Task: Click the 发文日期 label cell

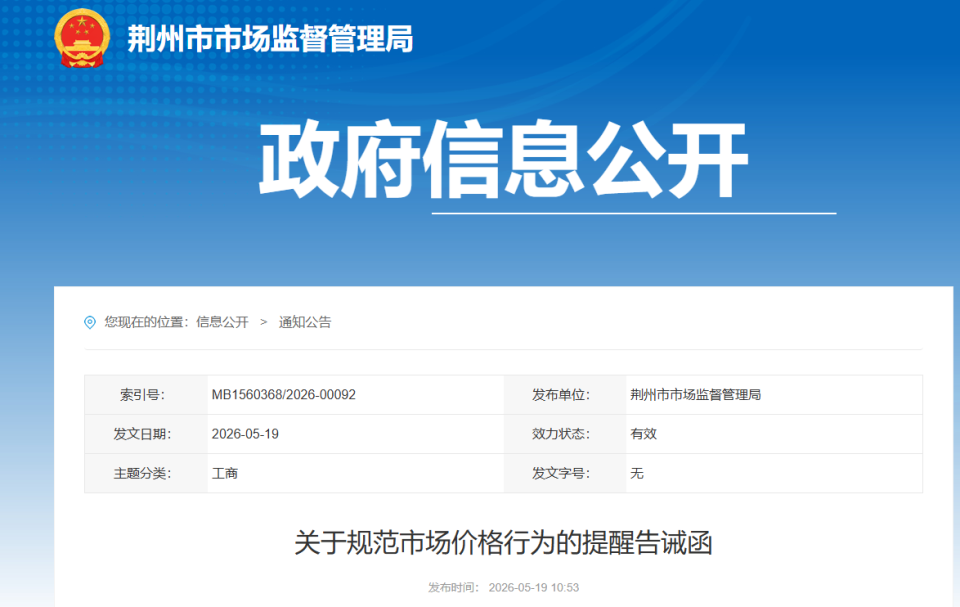Action: coord(146,434)
